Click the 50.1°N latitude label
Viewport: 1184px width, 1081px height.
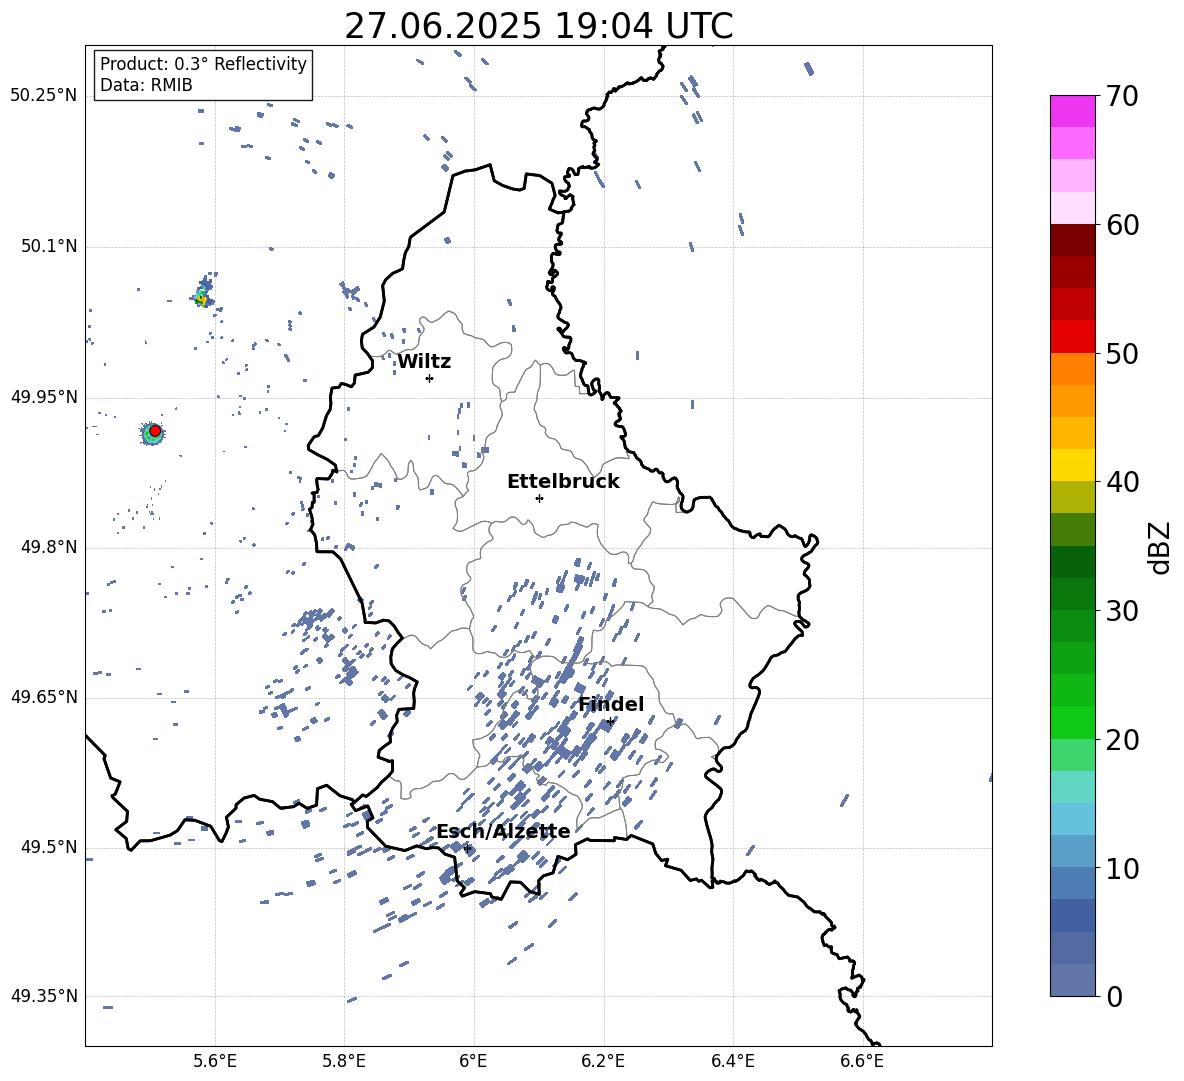[x=49, y=246]
